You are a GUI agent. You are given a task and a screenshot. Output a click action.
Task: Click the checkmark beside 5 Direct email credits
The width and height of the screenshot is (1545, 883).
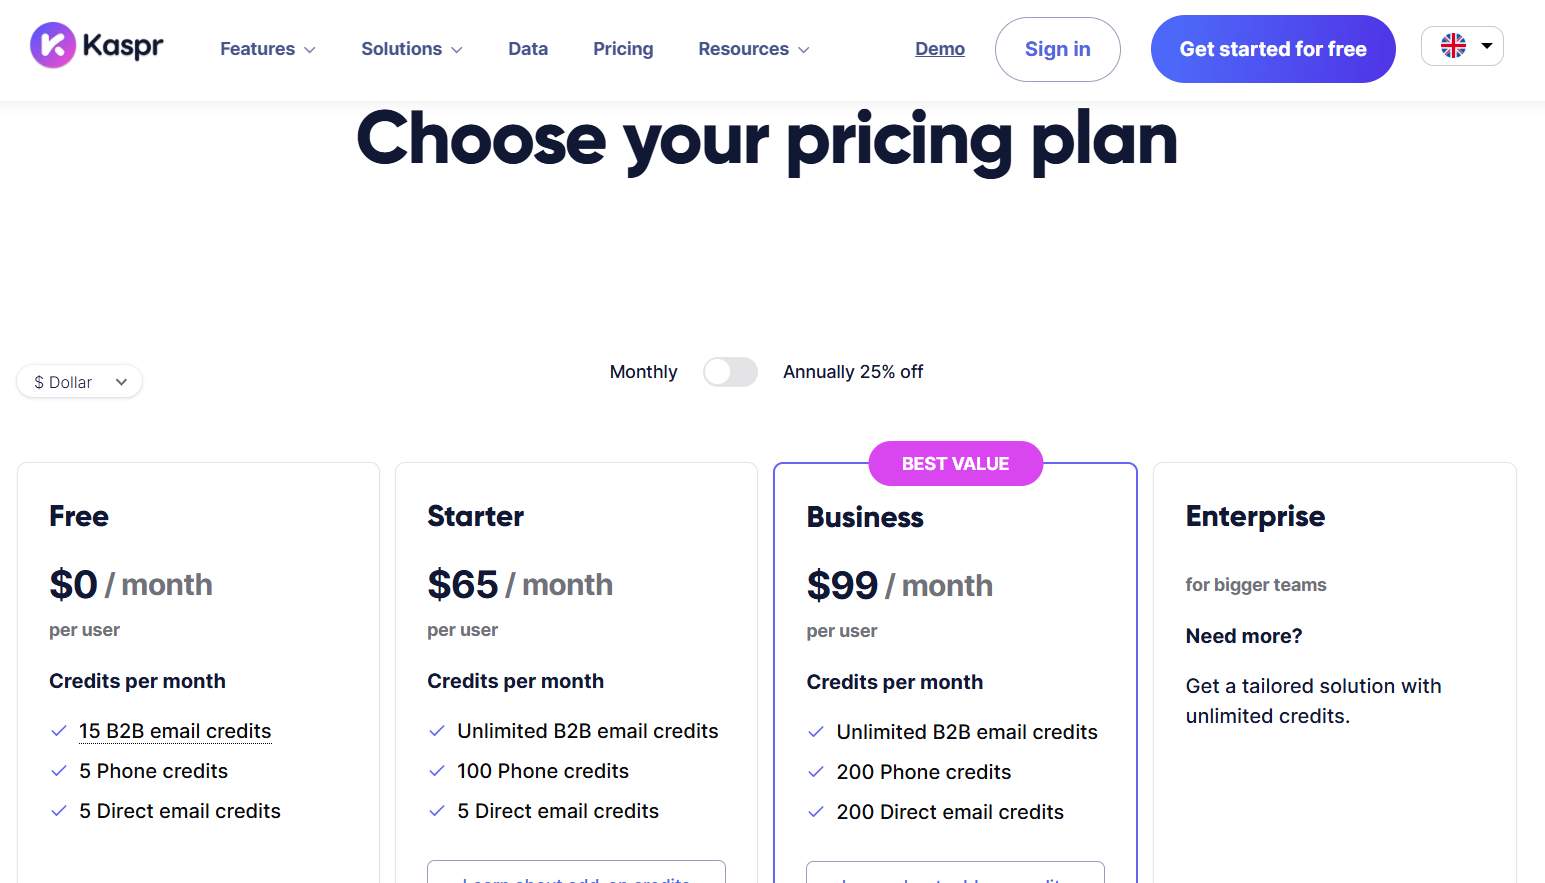[x=57, y=811]
